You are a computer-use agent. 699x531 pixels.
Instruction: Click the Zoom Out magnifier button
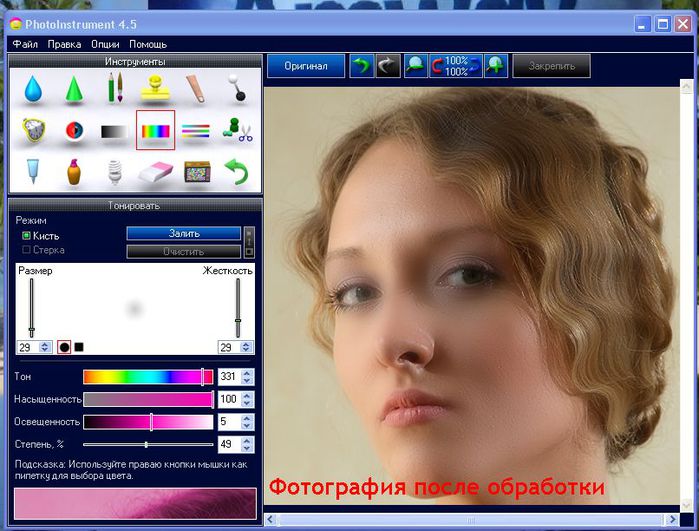[x=415, y=66]
